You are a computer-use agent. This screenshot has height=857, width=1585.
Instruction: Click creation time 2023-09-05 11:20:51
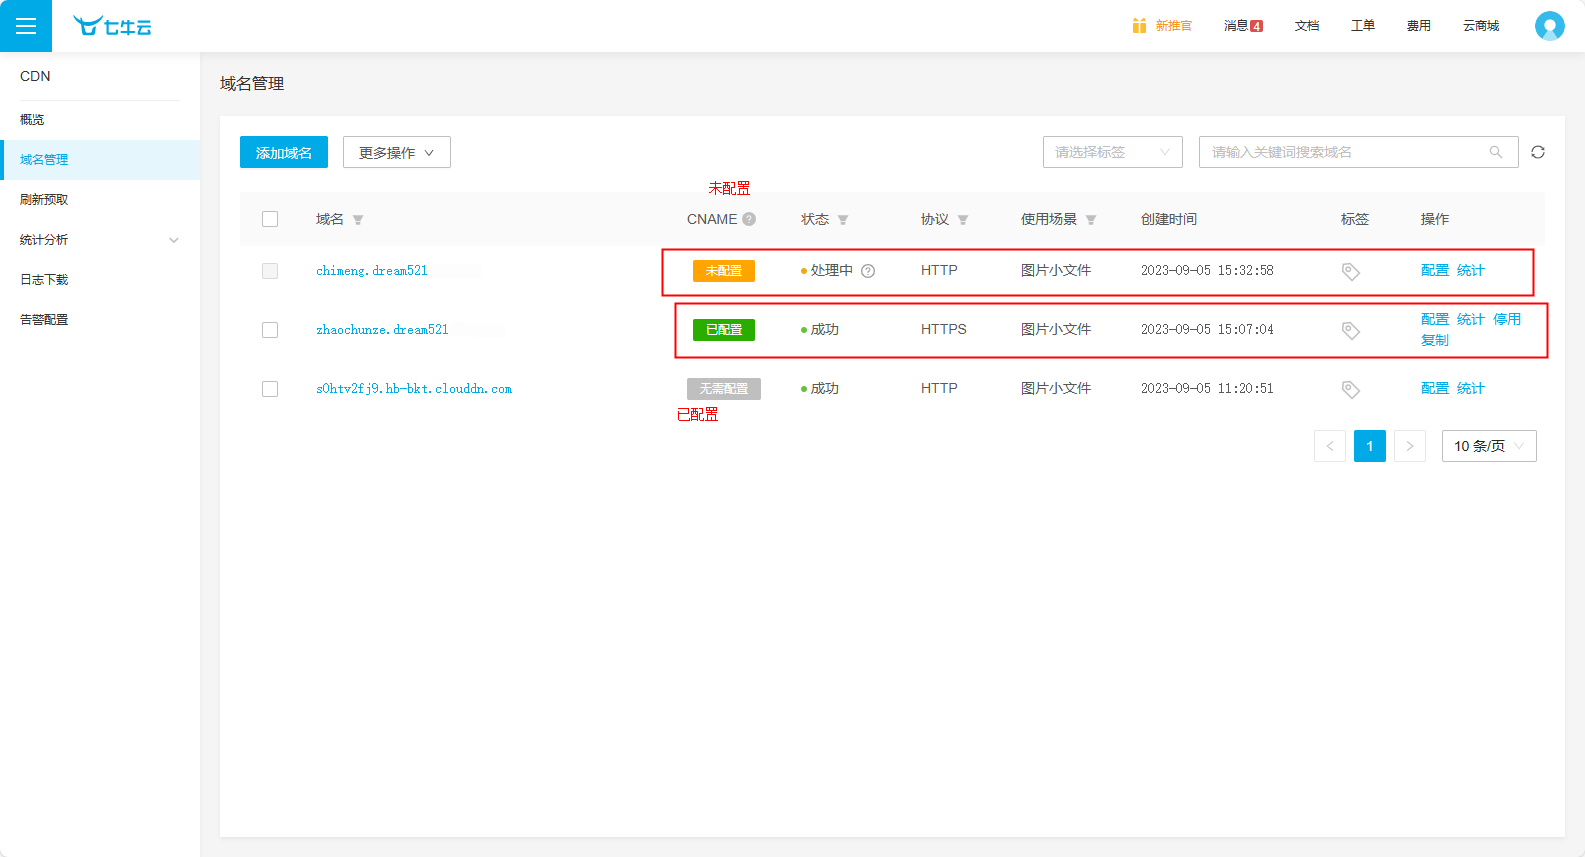point(1207,389)
